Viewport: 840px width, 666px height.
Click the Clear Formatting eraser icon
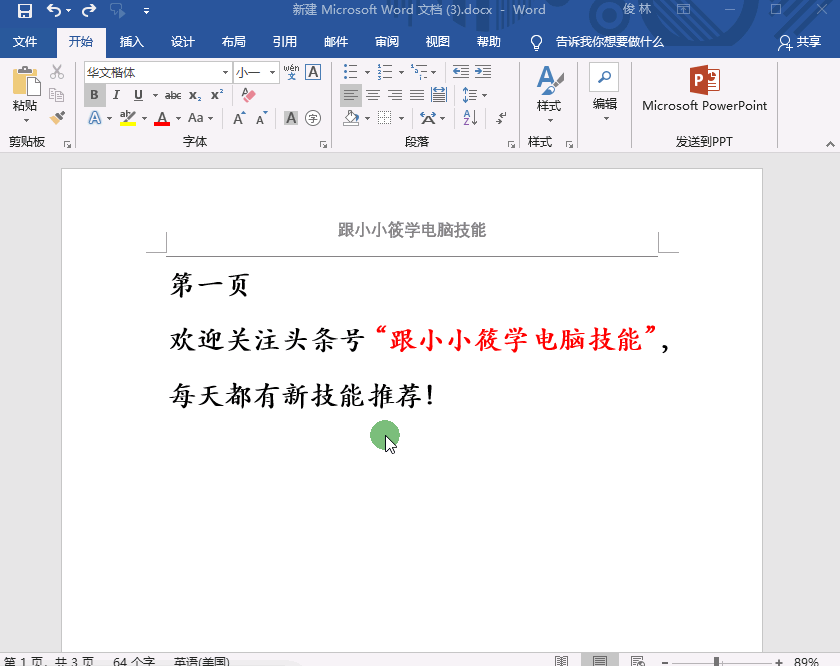pos(248,95)
